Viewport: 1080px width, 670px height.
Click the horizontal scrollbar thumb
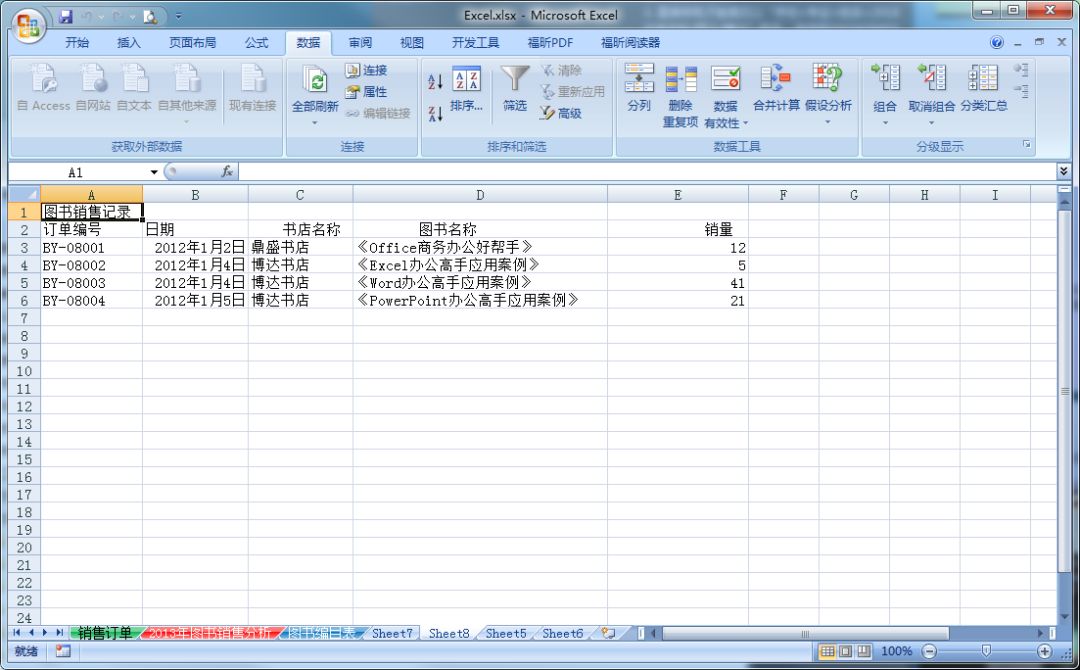(804, 633)
